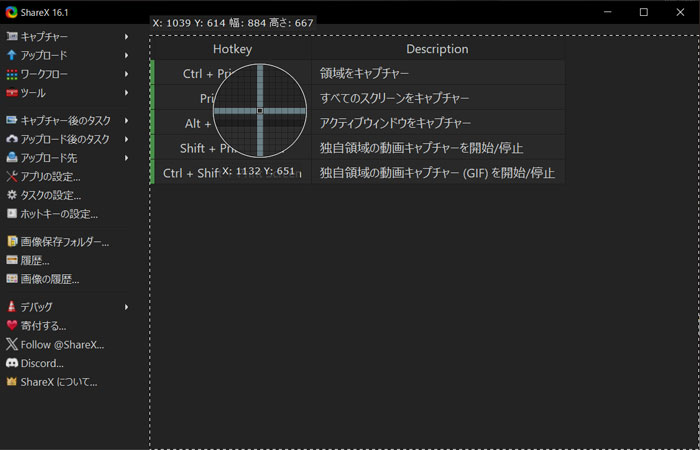Viewport: 700px width, 450px height.
Task: Click the Workflow (ワークフロー) colored grid icon
Action: pos(12,74)
